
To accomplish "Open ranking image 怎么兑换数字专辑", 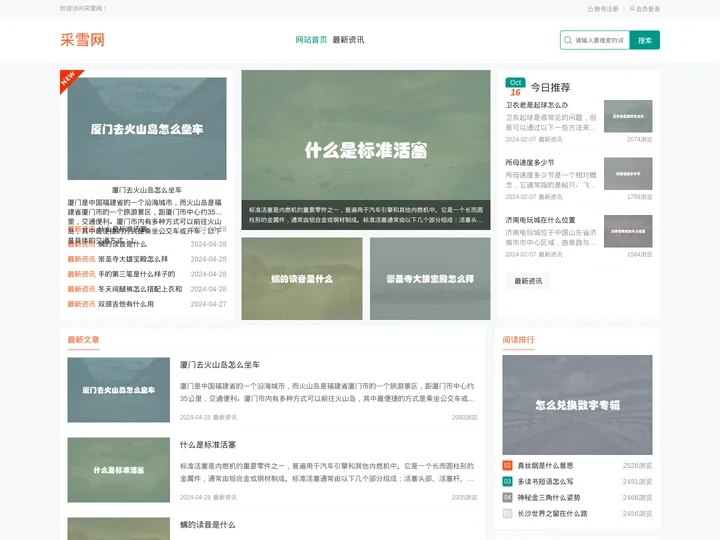I will [577, 405].
